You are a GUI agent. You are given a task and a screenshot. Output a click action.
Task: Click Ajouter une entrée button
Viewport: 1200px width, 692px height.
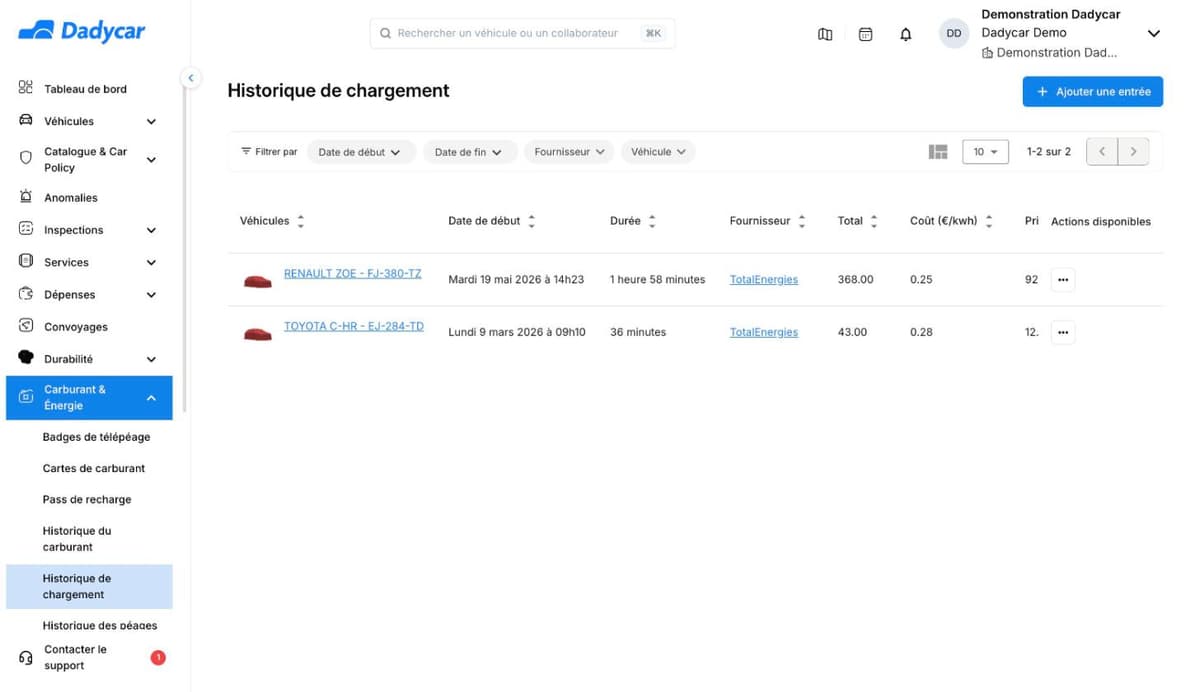point(1092,92)
